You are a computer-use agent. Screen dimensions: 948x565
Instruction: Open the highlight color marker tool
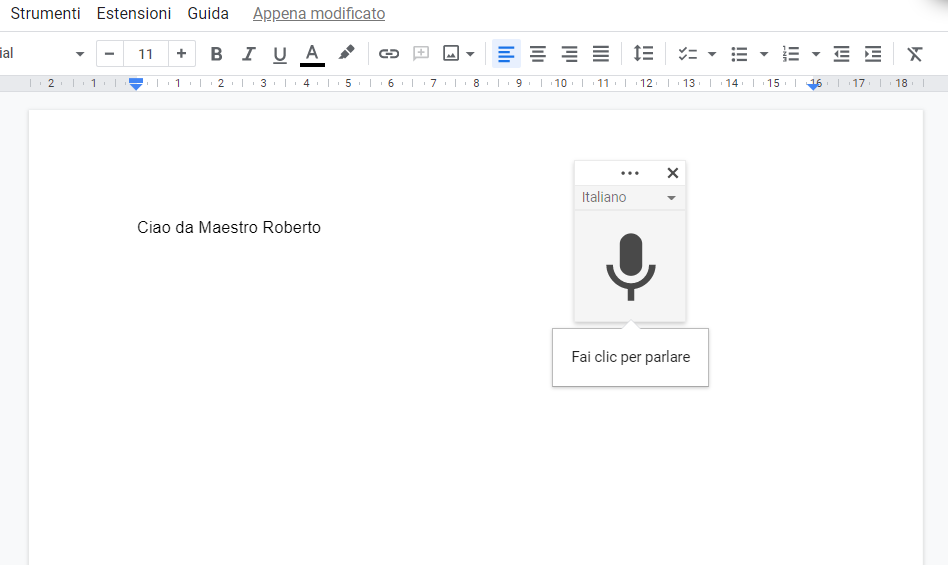coord(346,53)
